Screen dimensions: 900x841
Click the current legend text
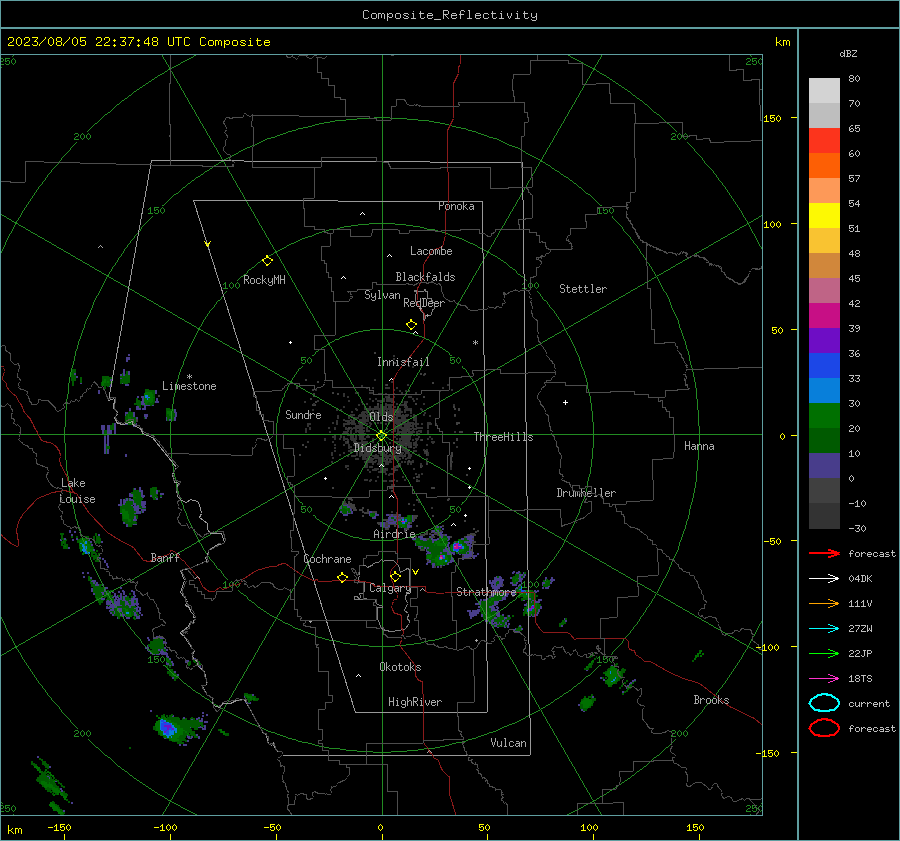pyautogui.click(x=869, y=703)
